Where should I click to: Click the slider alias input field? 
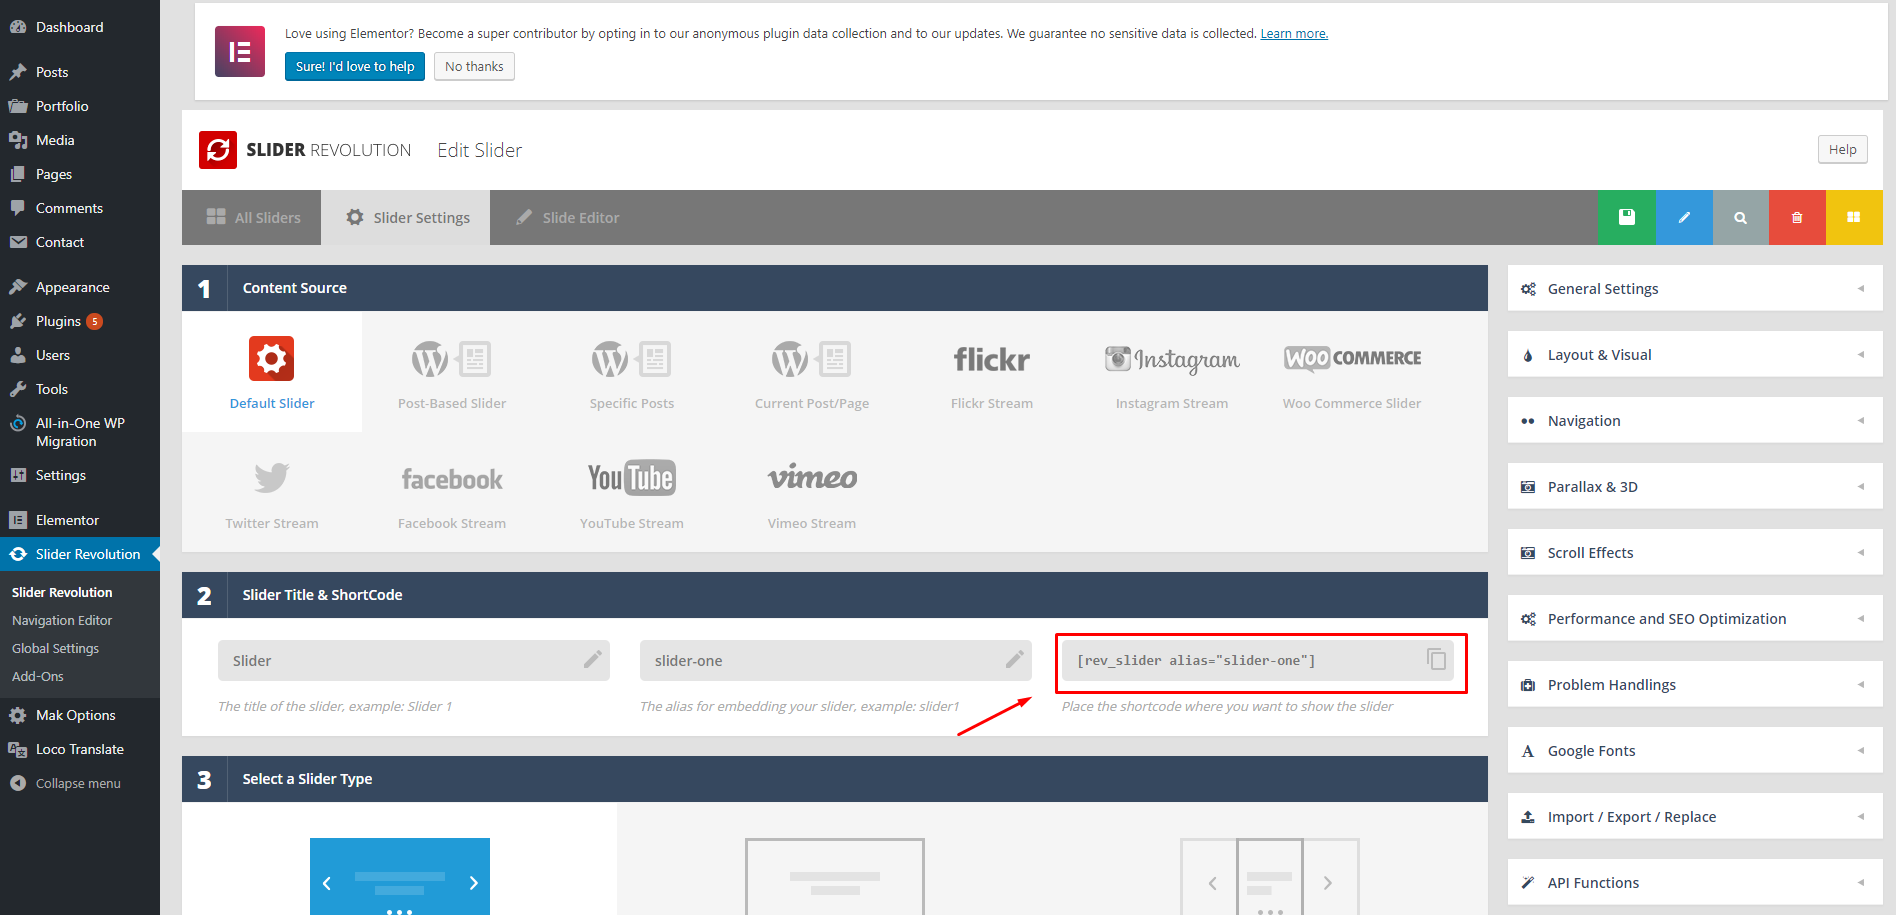pyautogui.click(x=836, y=660)
